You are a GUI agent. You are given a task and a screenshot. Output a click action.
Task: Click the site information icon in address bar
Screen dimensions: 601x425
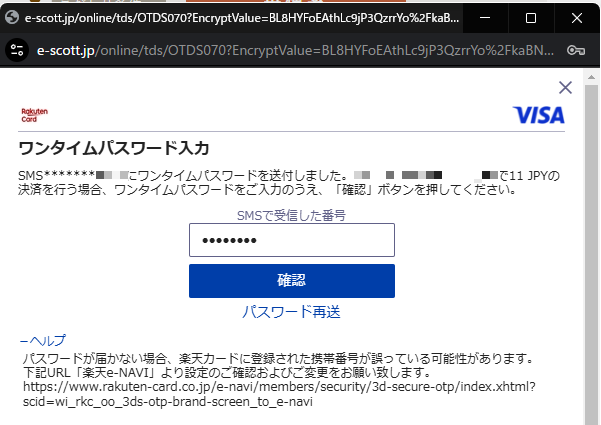[17, 50]
